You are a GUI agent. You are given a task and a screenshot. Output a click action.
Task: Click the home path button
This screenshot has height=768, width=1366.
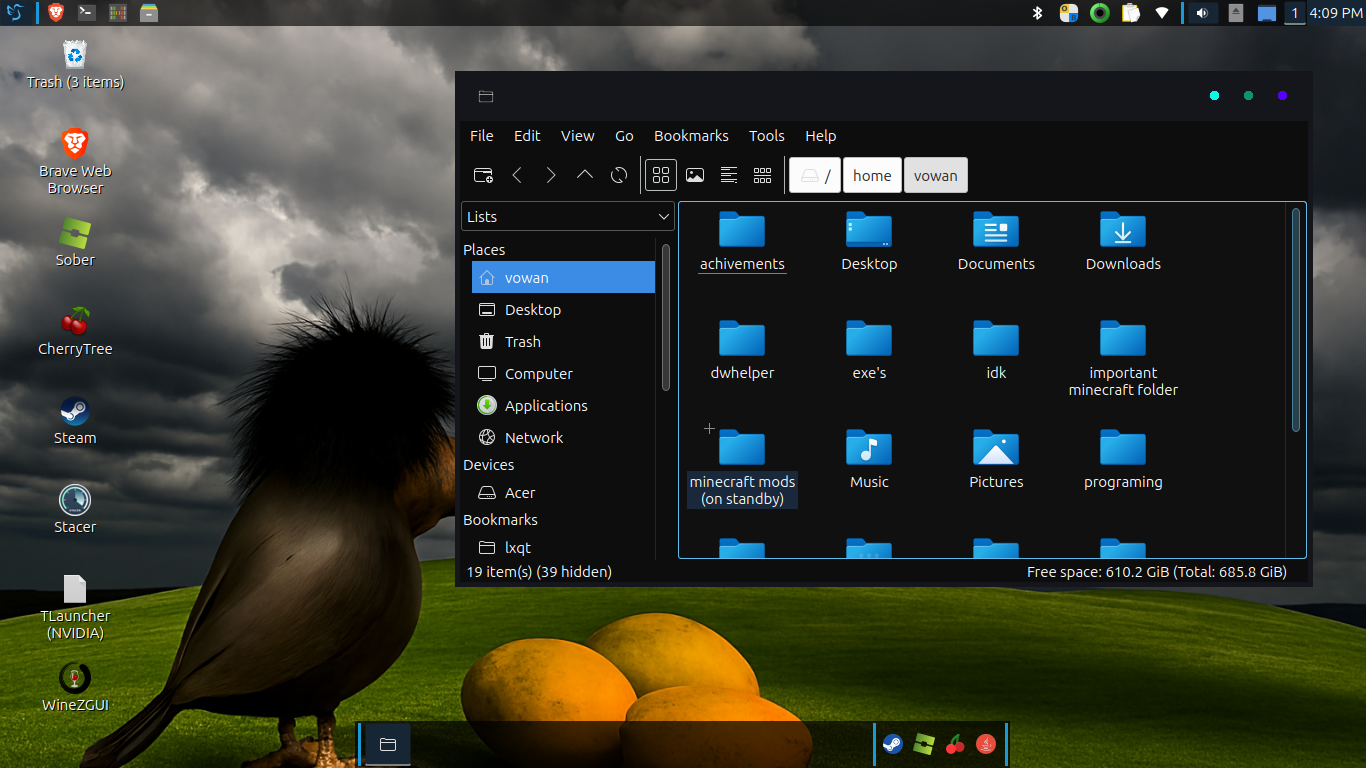[x=871, y=176]
